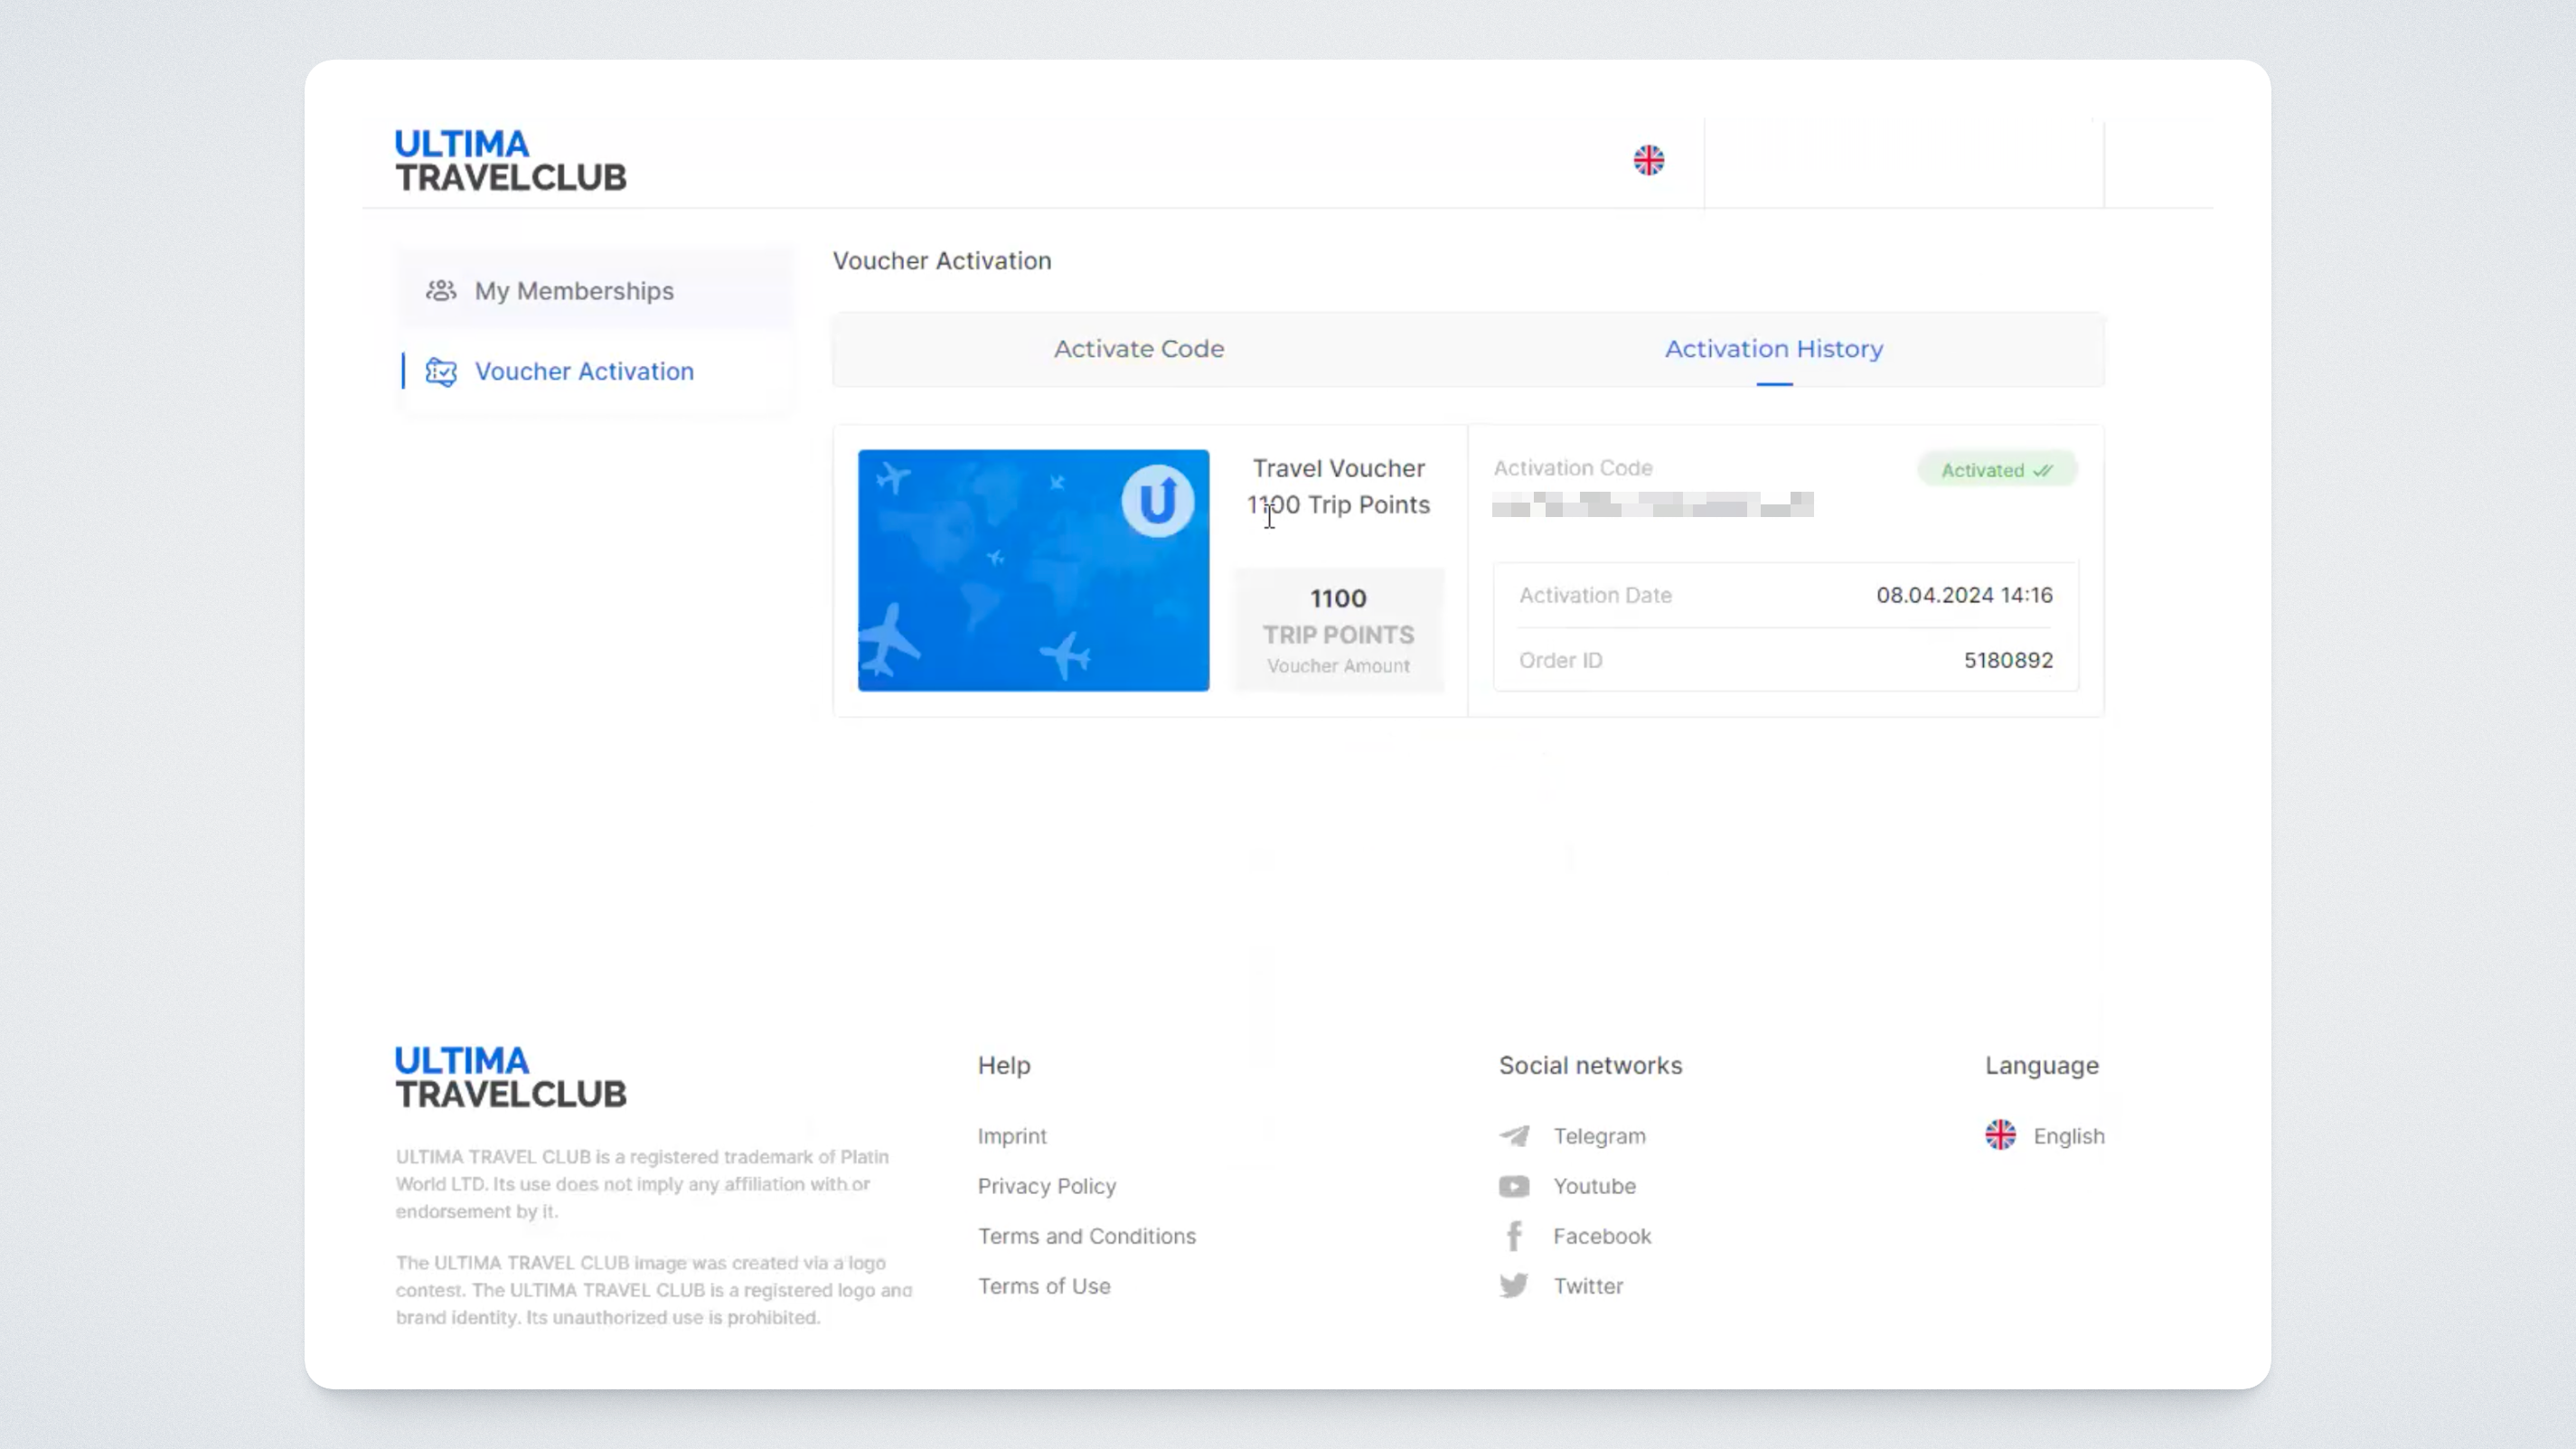Image resolution: width=2576 pixels, height=1449 pixels.
Task: Open My Memberships in the sidebar
Action: [x=574, y=291]
